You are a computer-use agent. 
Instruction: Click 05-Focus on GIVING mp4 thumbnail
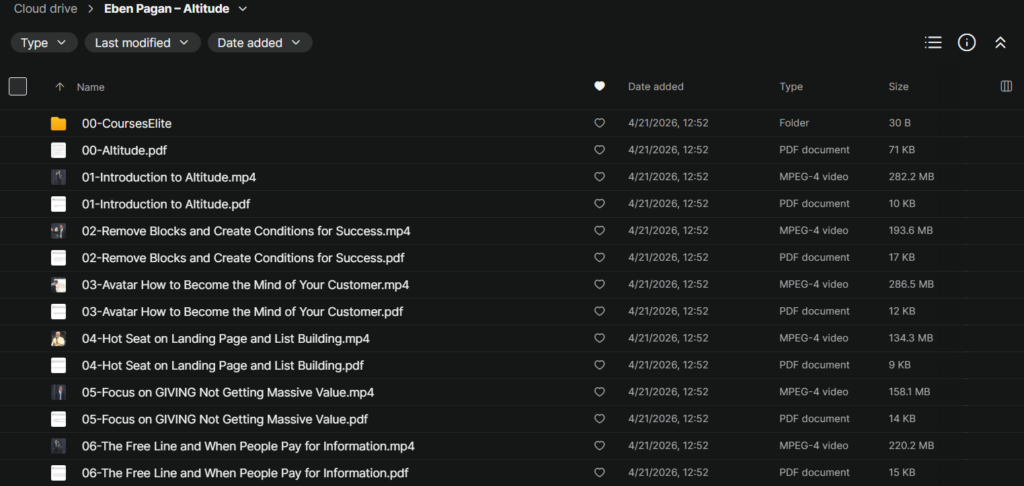59,392
